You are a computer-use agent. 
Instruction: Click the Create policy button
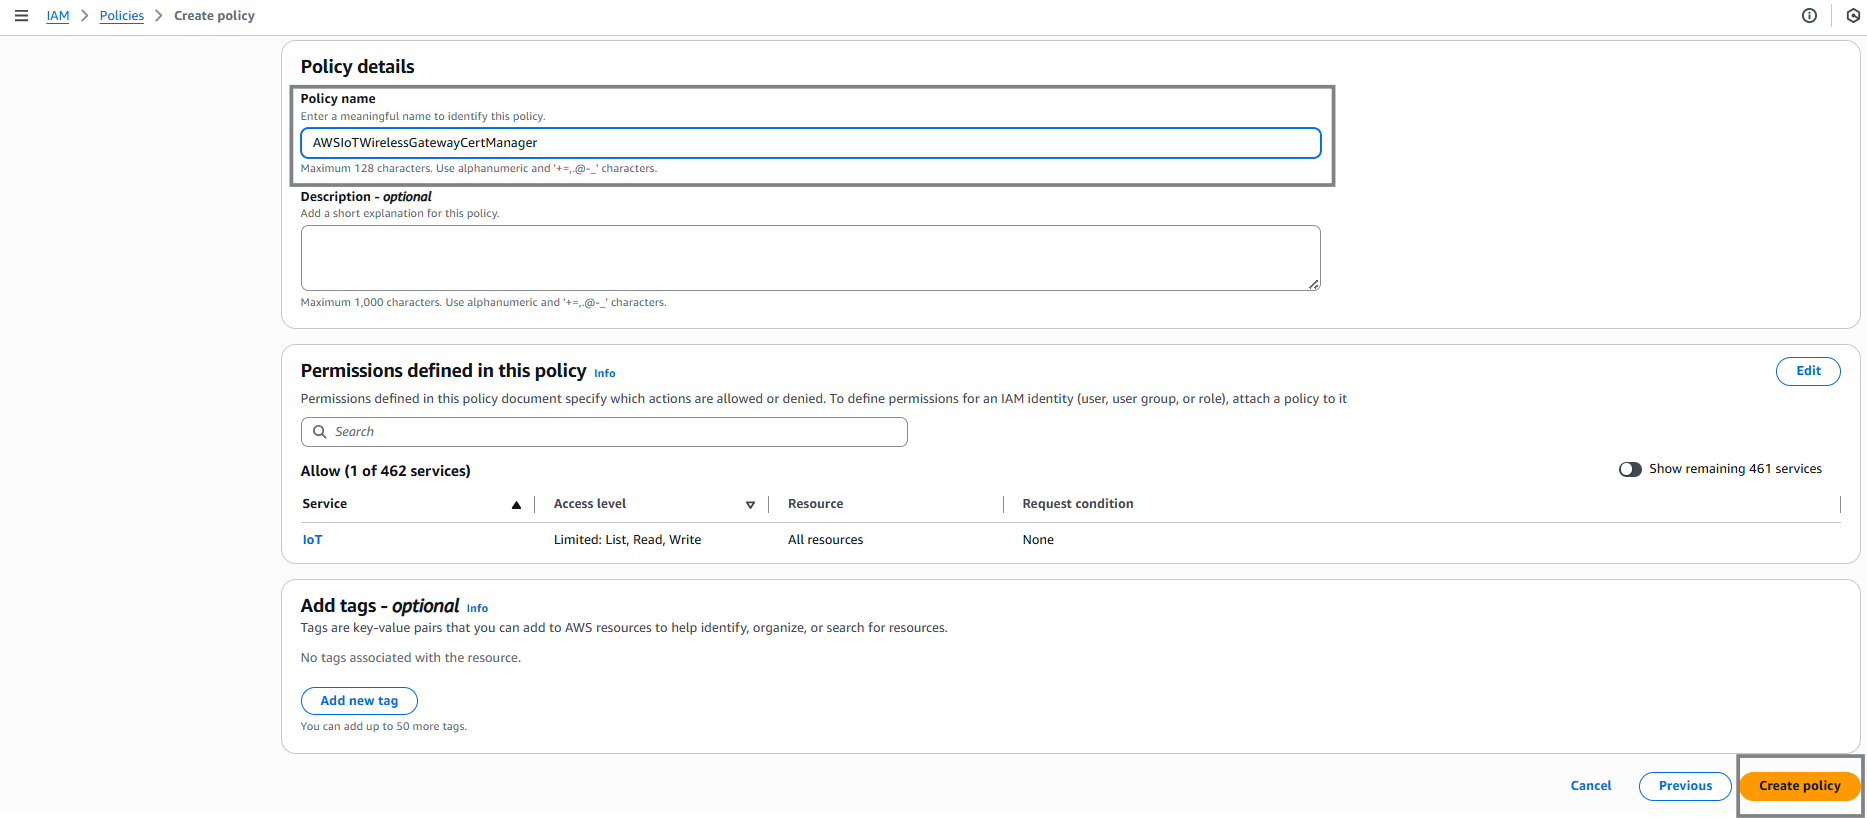coord(1800,786)
